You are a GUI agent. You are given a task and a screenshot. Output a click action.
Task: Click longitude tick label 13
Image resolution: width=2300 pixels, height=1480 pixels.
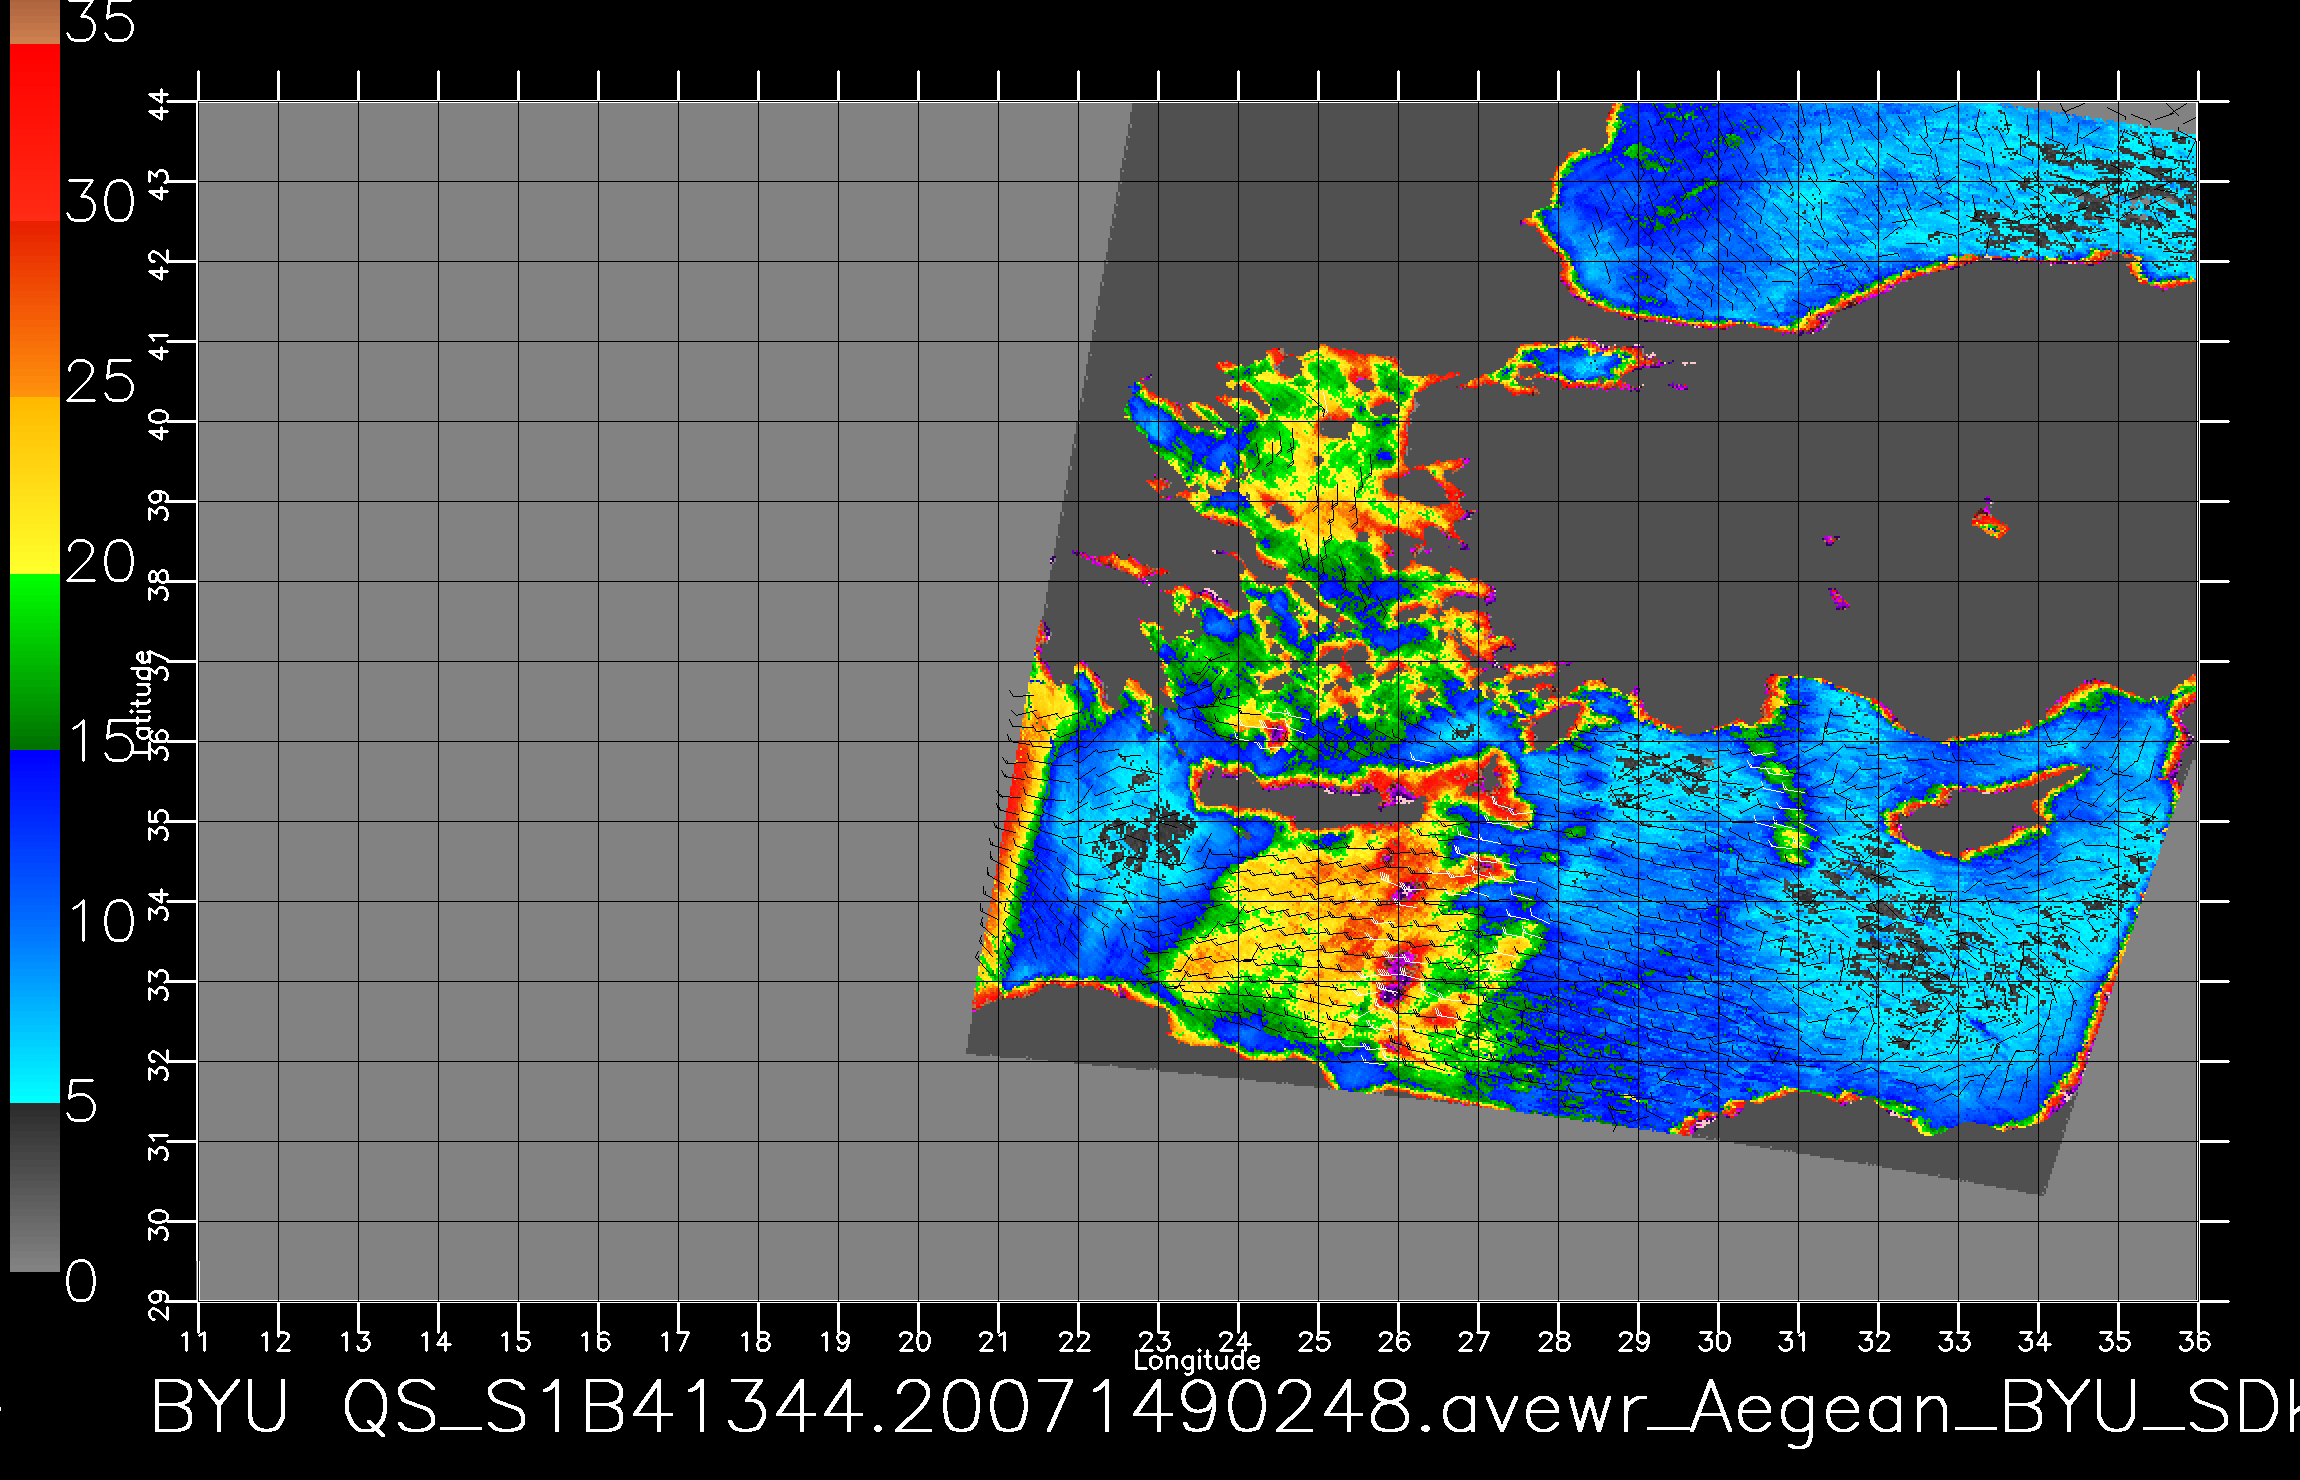click(356, 1341)
